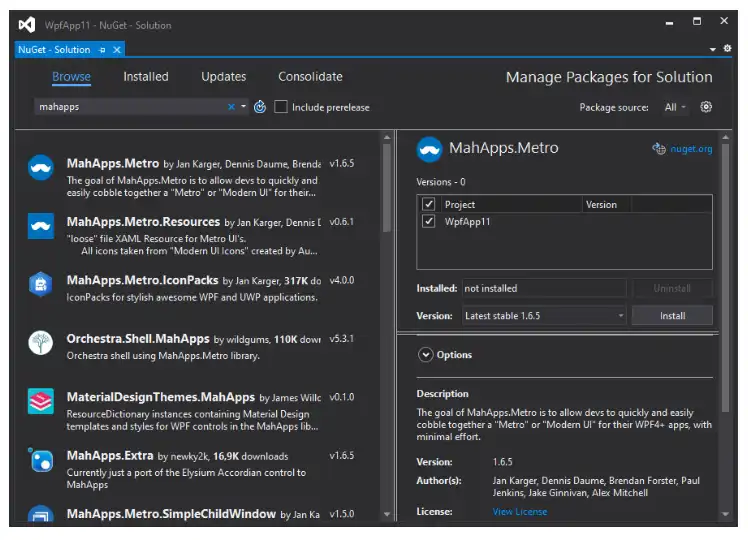748x540 pixels.
Task: Uncheck the WpfApp11 project checkbox
Action: pos(429,222)
